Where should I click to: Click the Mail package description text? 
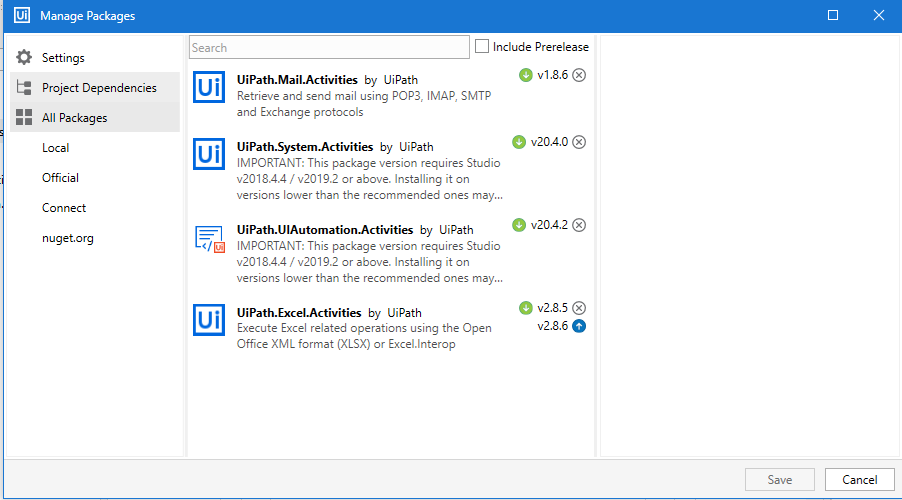click(364, 104)
